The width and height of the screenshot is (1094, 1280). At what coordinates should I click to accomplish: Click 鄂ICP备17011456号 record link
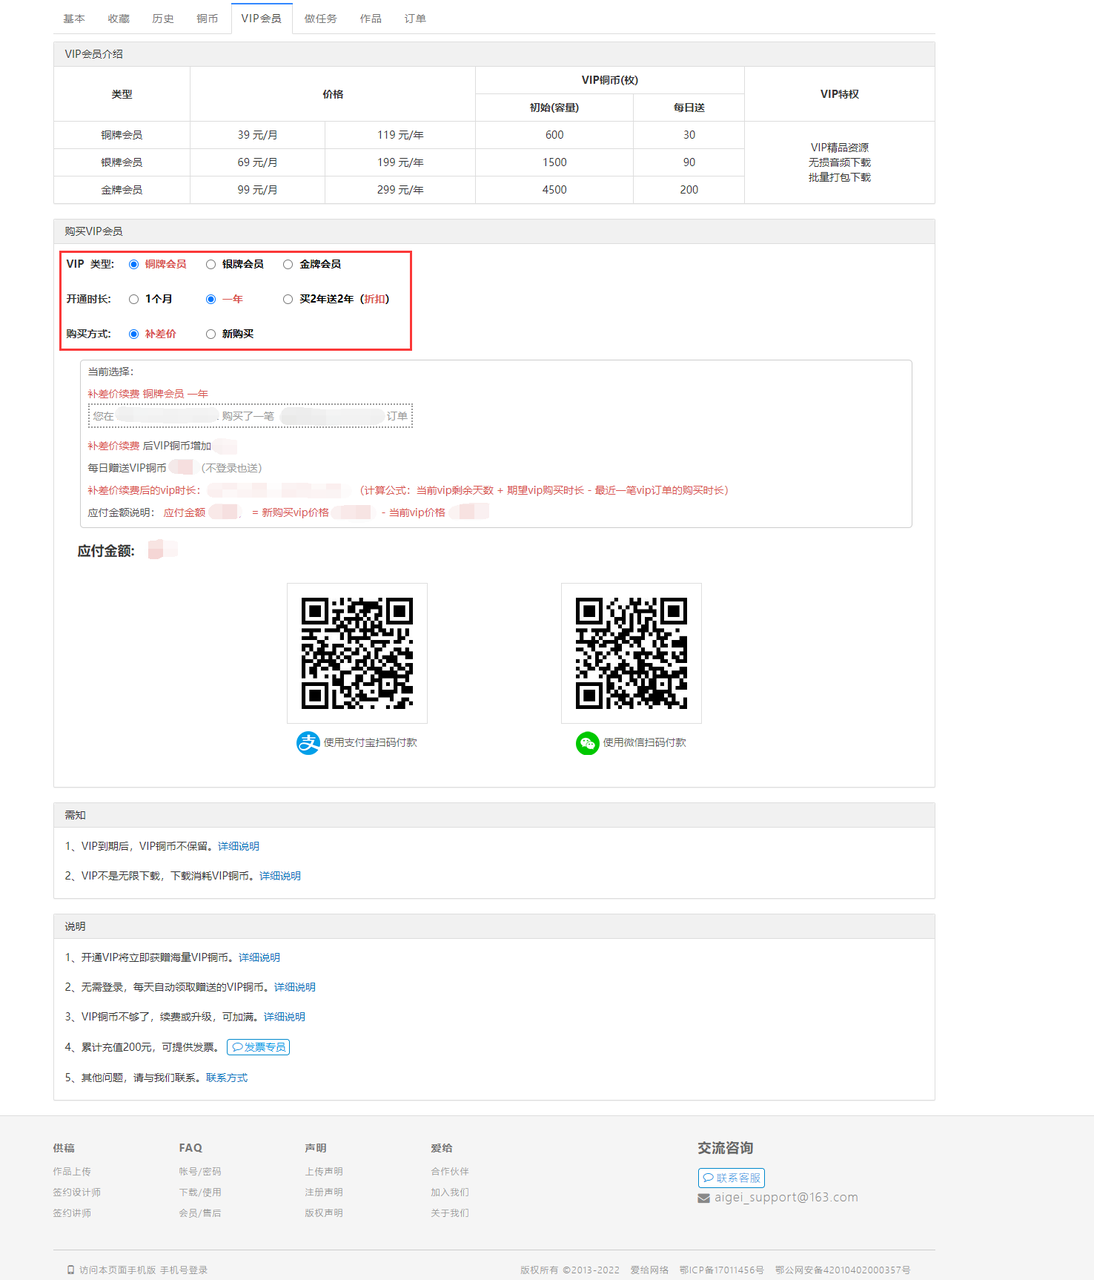pos(722,1271)
